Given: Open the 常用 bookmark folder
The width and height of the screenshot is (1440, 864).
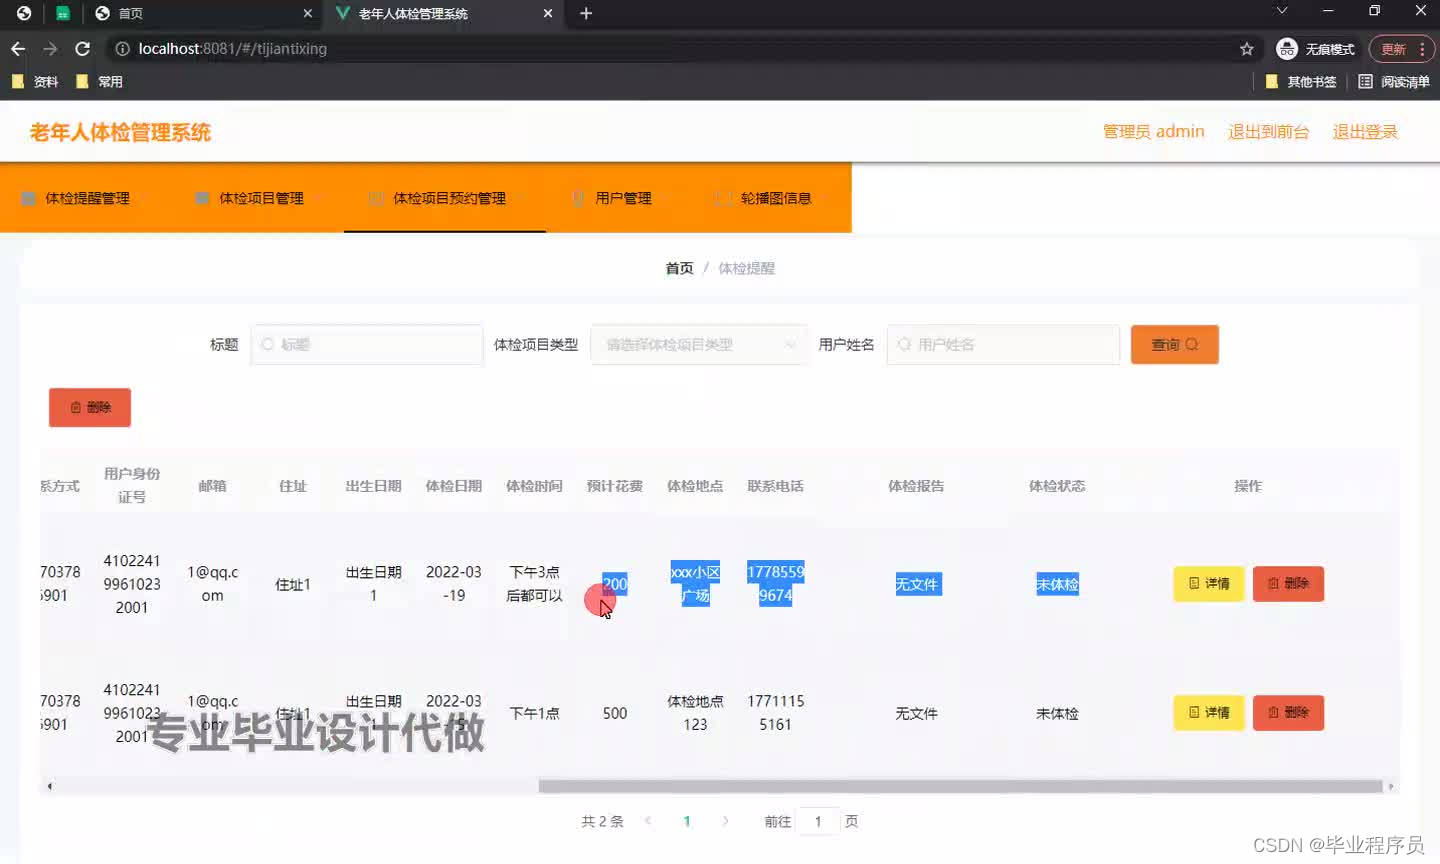Looking at the screenshot, I should pos(99,82).
